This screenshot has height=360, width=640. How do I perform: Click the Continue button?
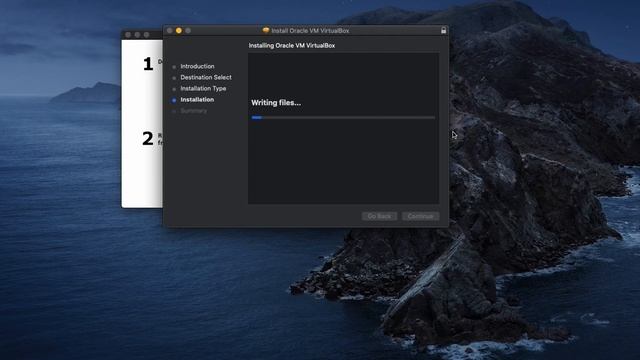[x=420, y=216]
